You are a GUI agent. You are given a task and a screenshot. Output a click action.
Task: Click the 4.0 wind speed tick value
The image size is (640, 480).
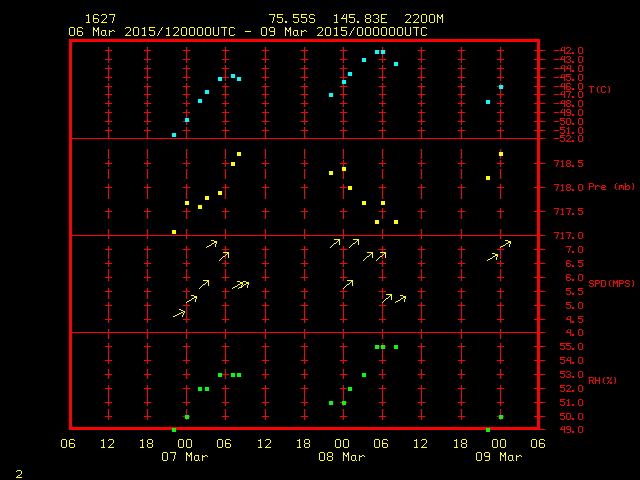point(574,333)
